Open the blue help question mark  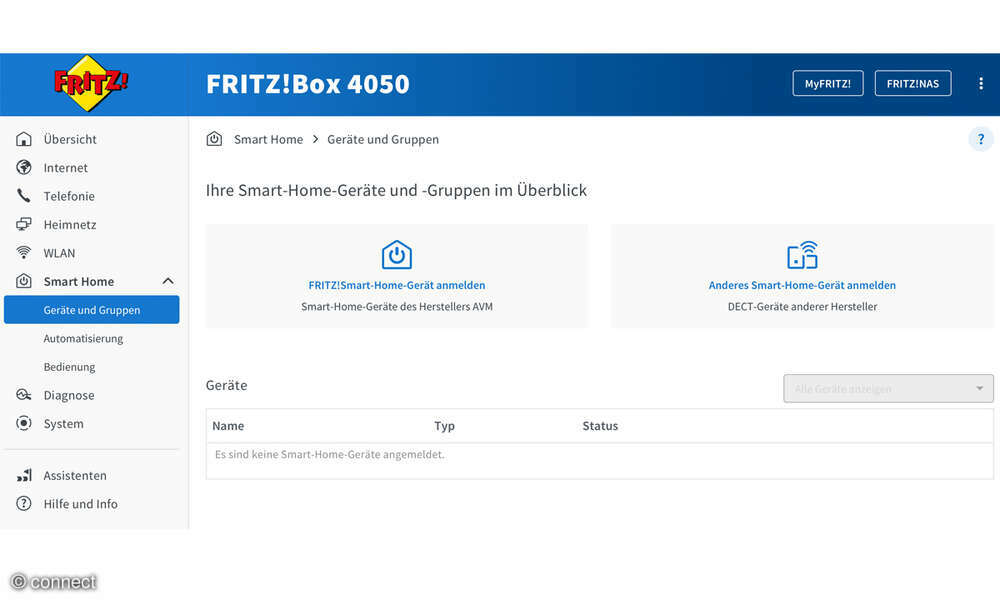981,139
